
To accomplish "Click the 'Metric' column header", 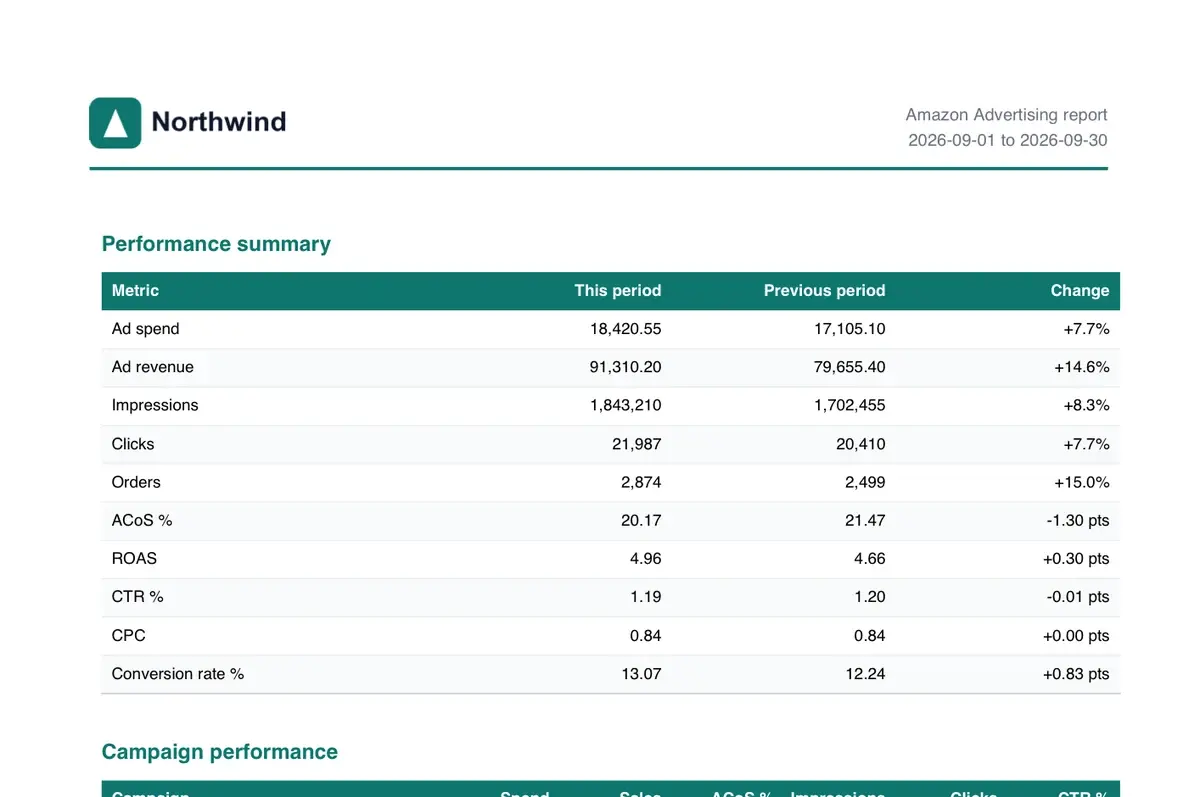I will click(x=135, y=291).
